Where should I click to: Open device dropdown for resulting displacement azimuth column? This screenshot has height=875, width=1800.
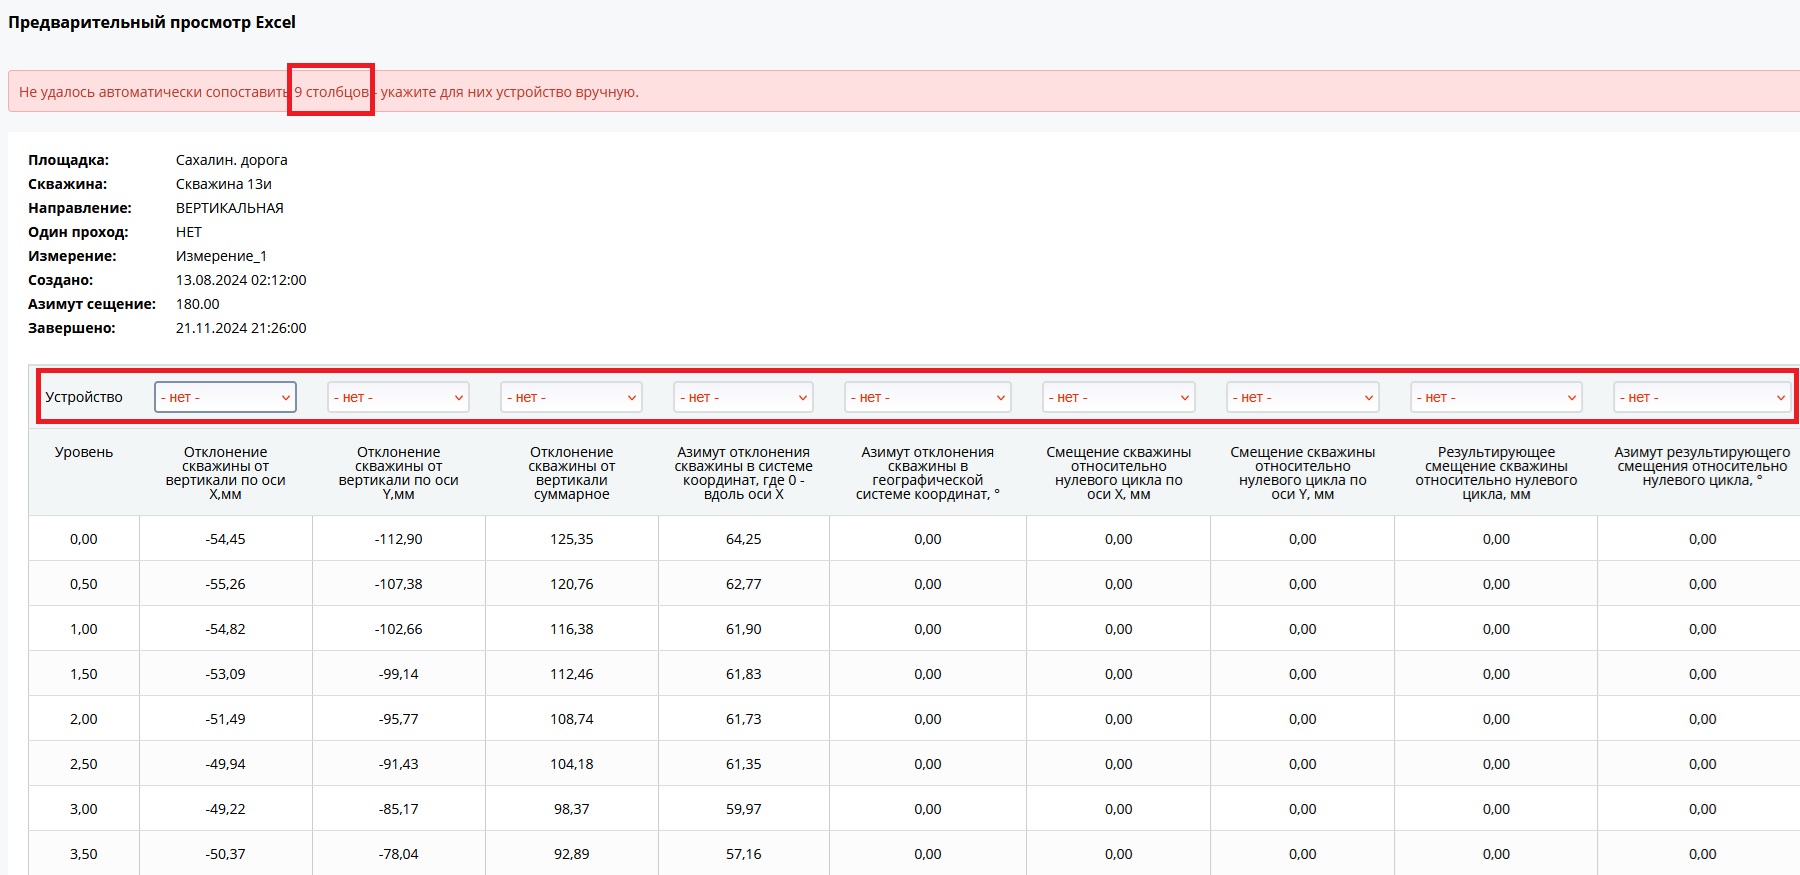(1702, 398)
